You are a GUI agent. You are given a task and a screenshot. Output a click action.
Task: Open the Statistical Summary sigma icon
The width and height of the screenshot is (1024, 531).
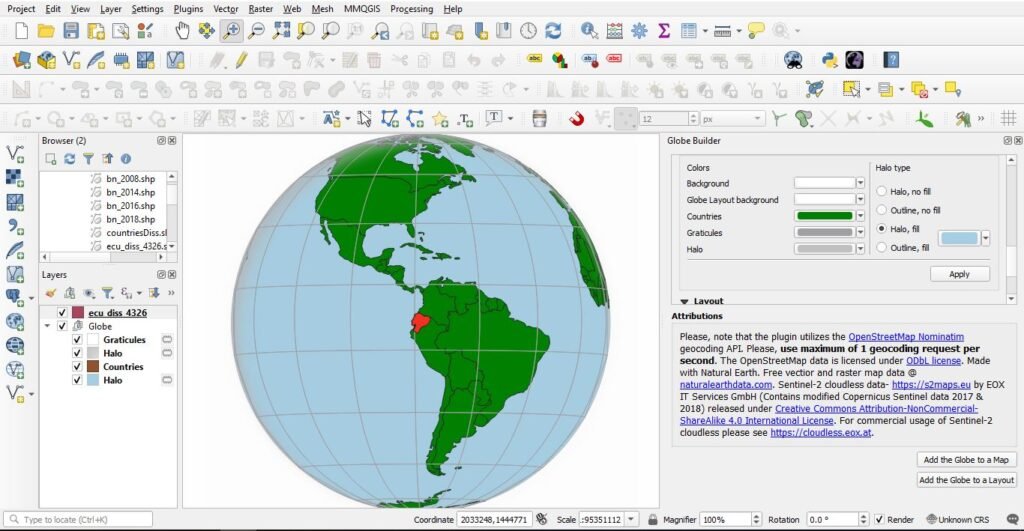click(663, 31)
